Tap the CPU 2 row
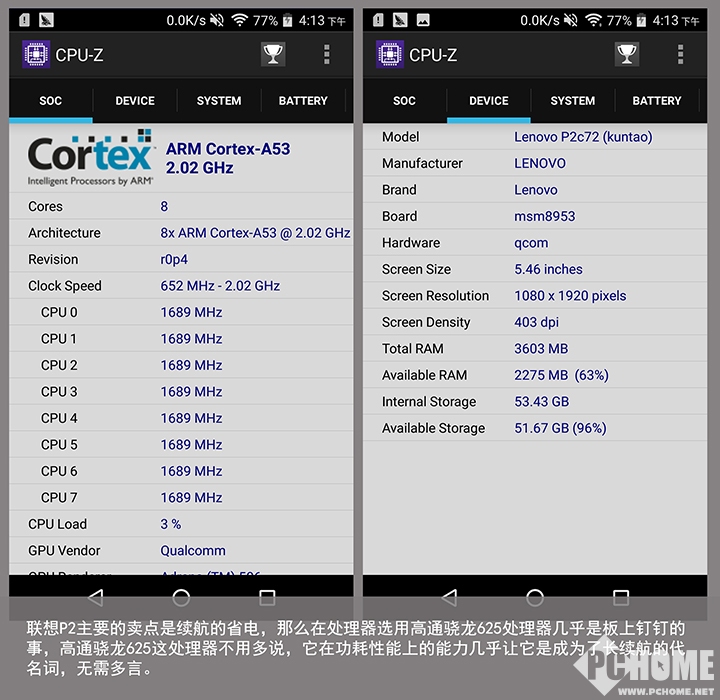This screenshot has width=720, height=700. 181,365
